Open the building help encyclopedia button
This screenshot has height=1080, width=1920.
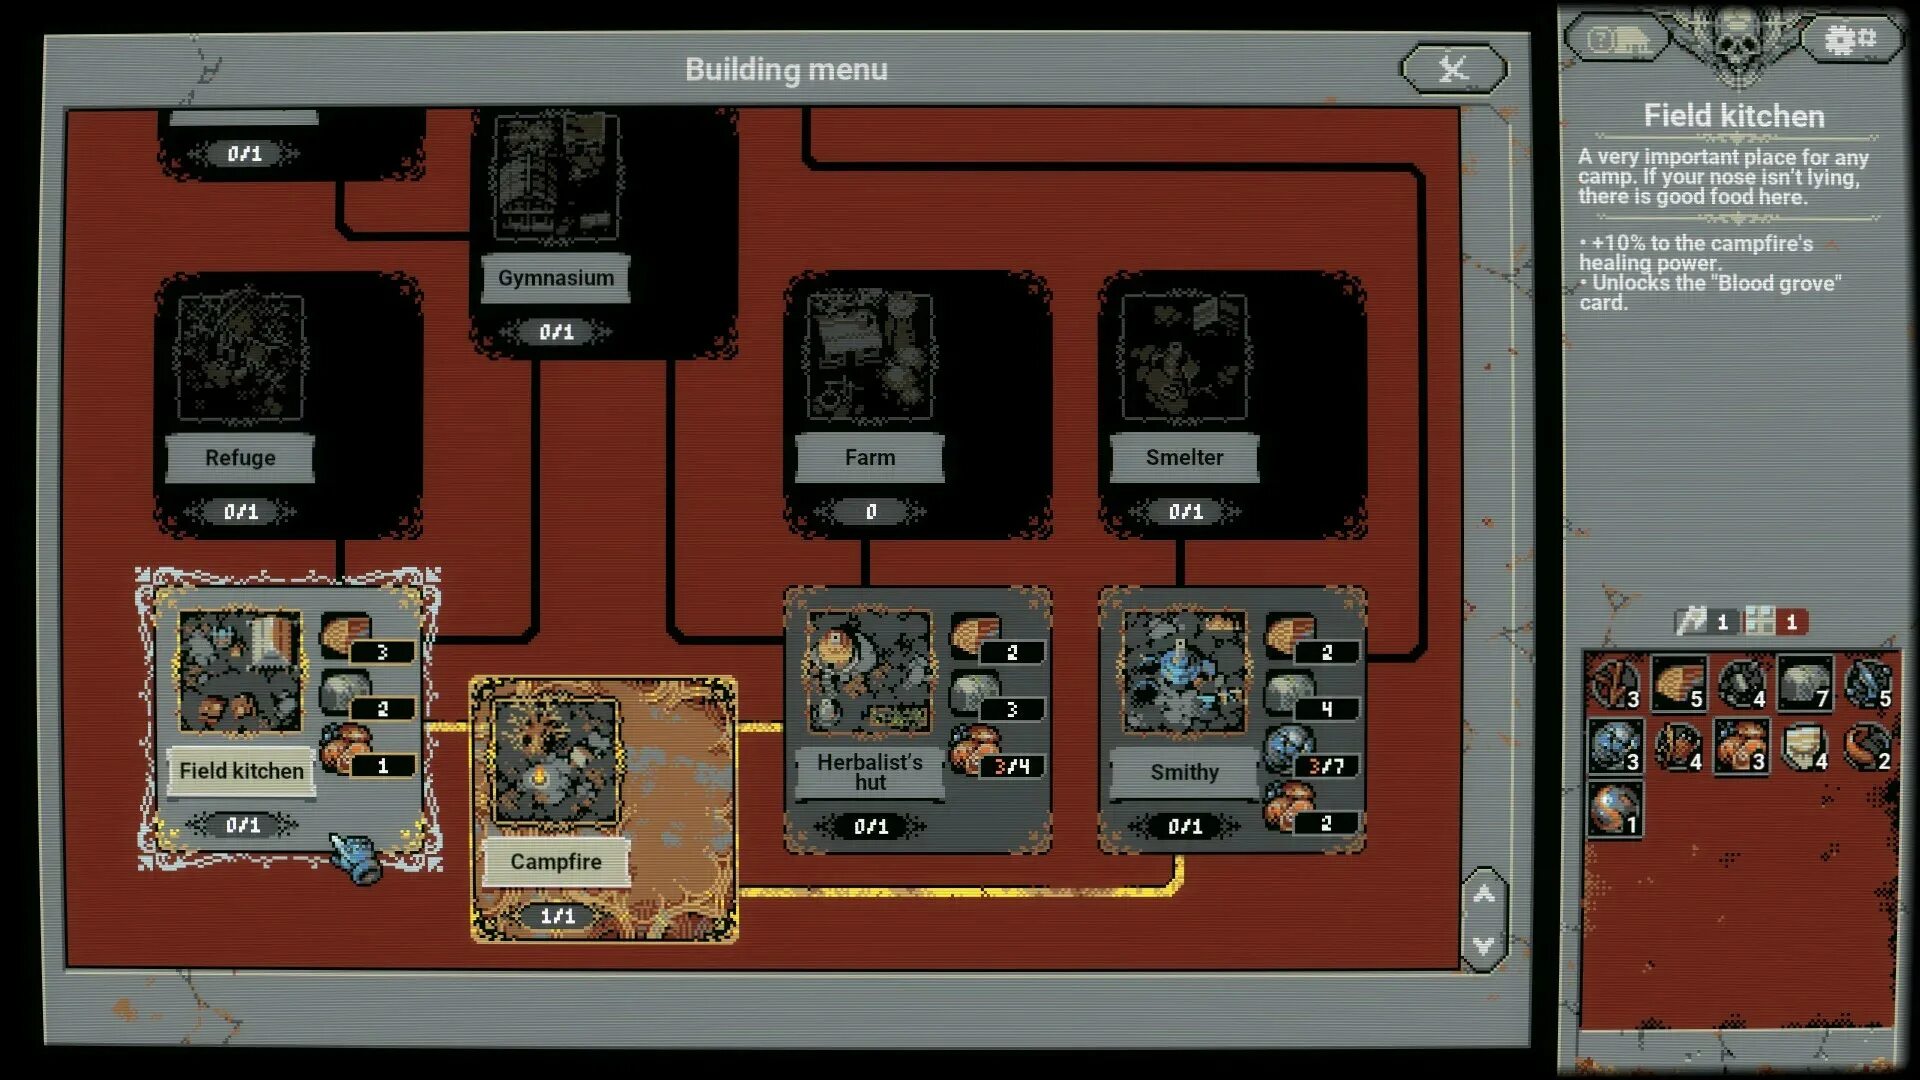pyautogui.click(x=1618, y=40)
